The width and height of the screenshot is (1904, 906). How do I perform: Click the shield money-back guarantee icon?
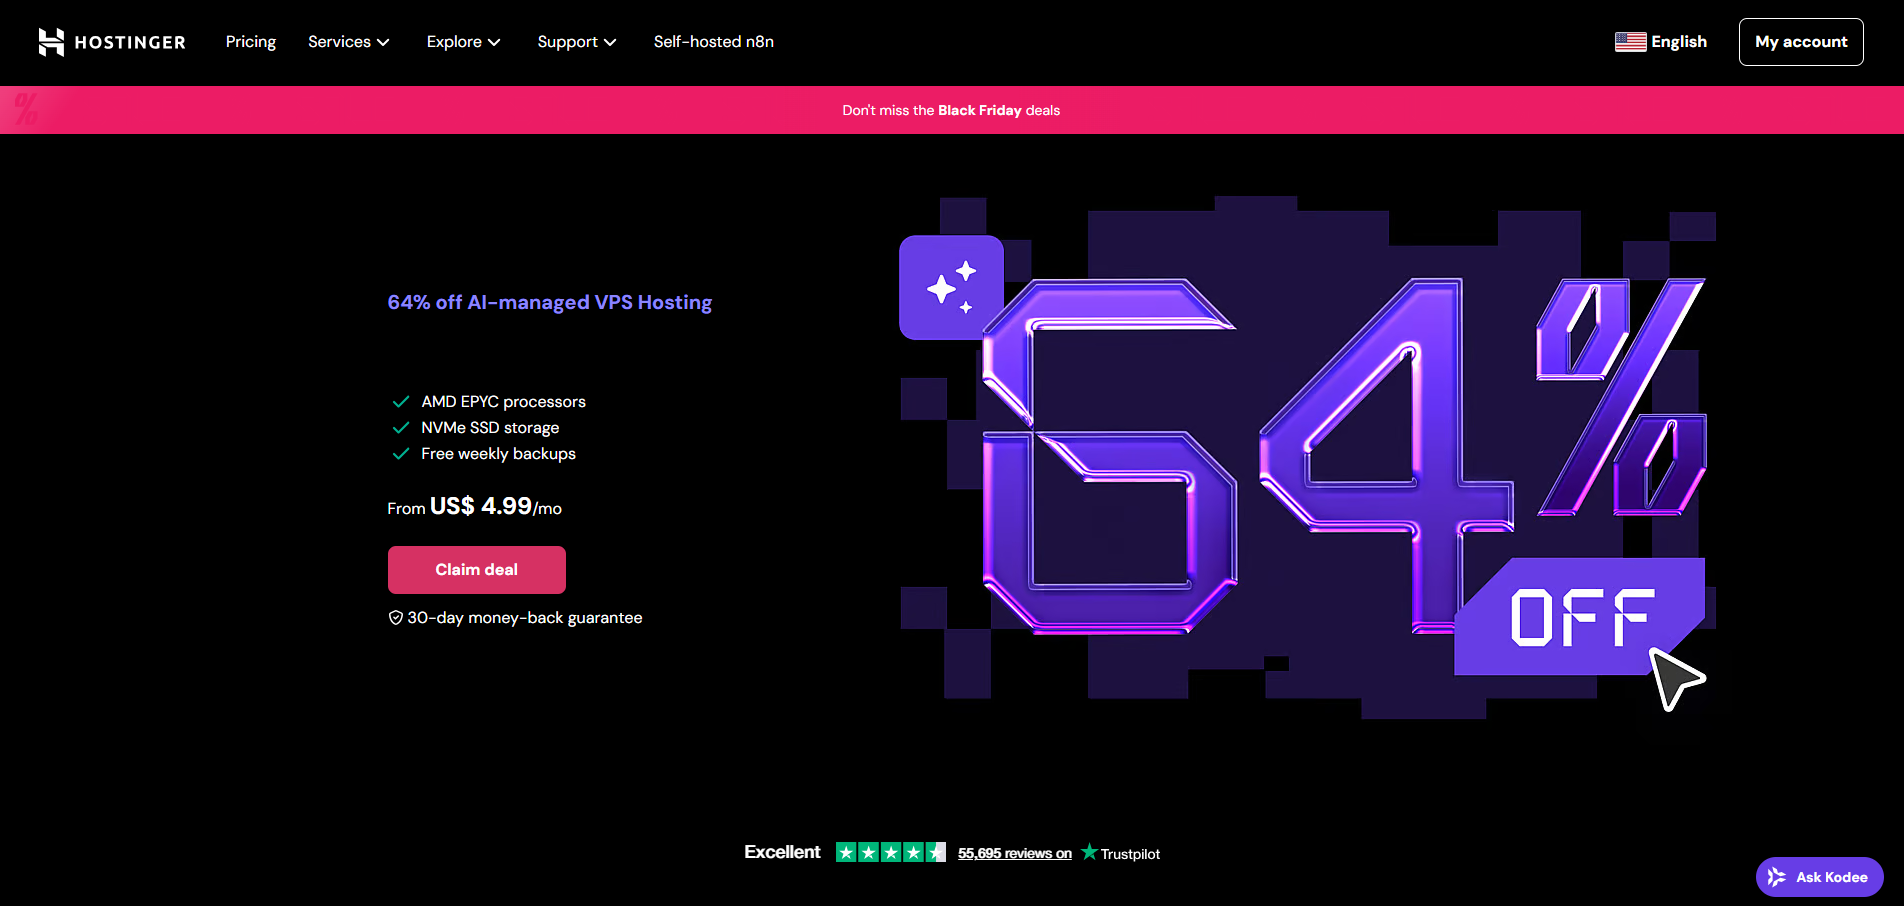(396, 618)
